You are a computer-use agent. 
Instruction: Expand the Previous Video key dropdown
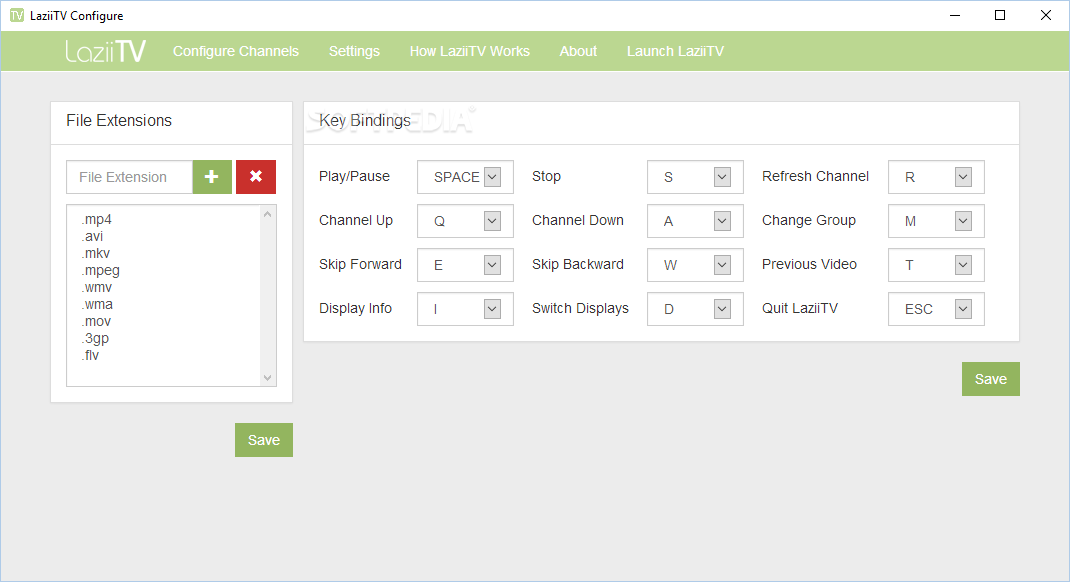963,265
